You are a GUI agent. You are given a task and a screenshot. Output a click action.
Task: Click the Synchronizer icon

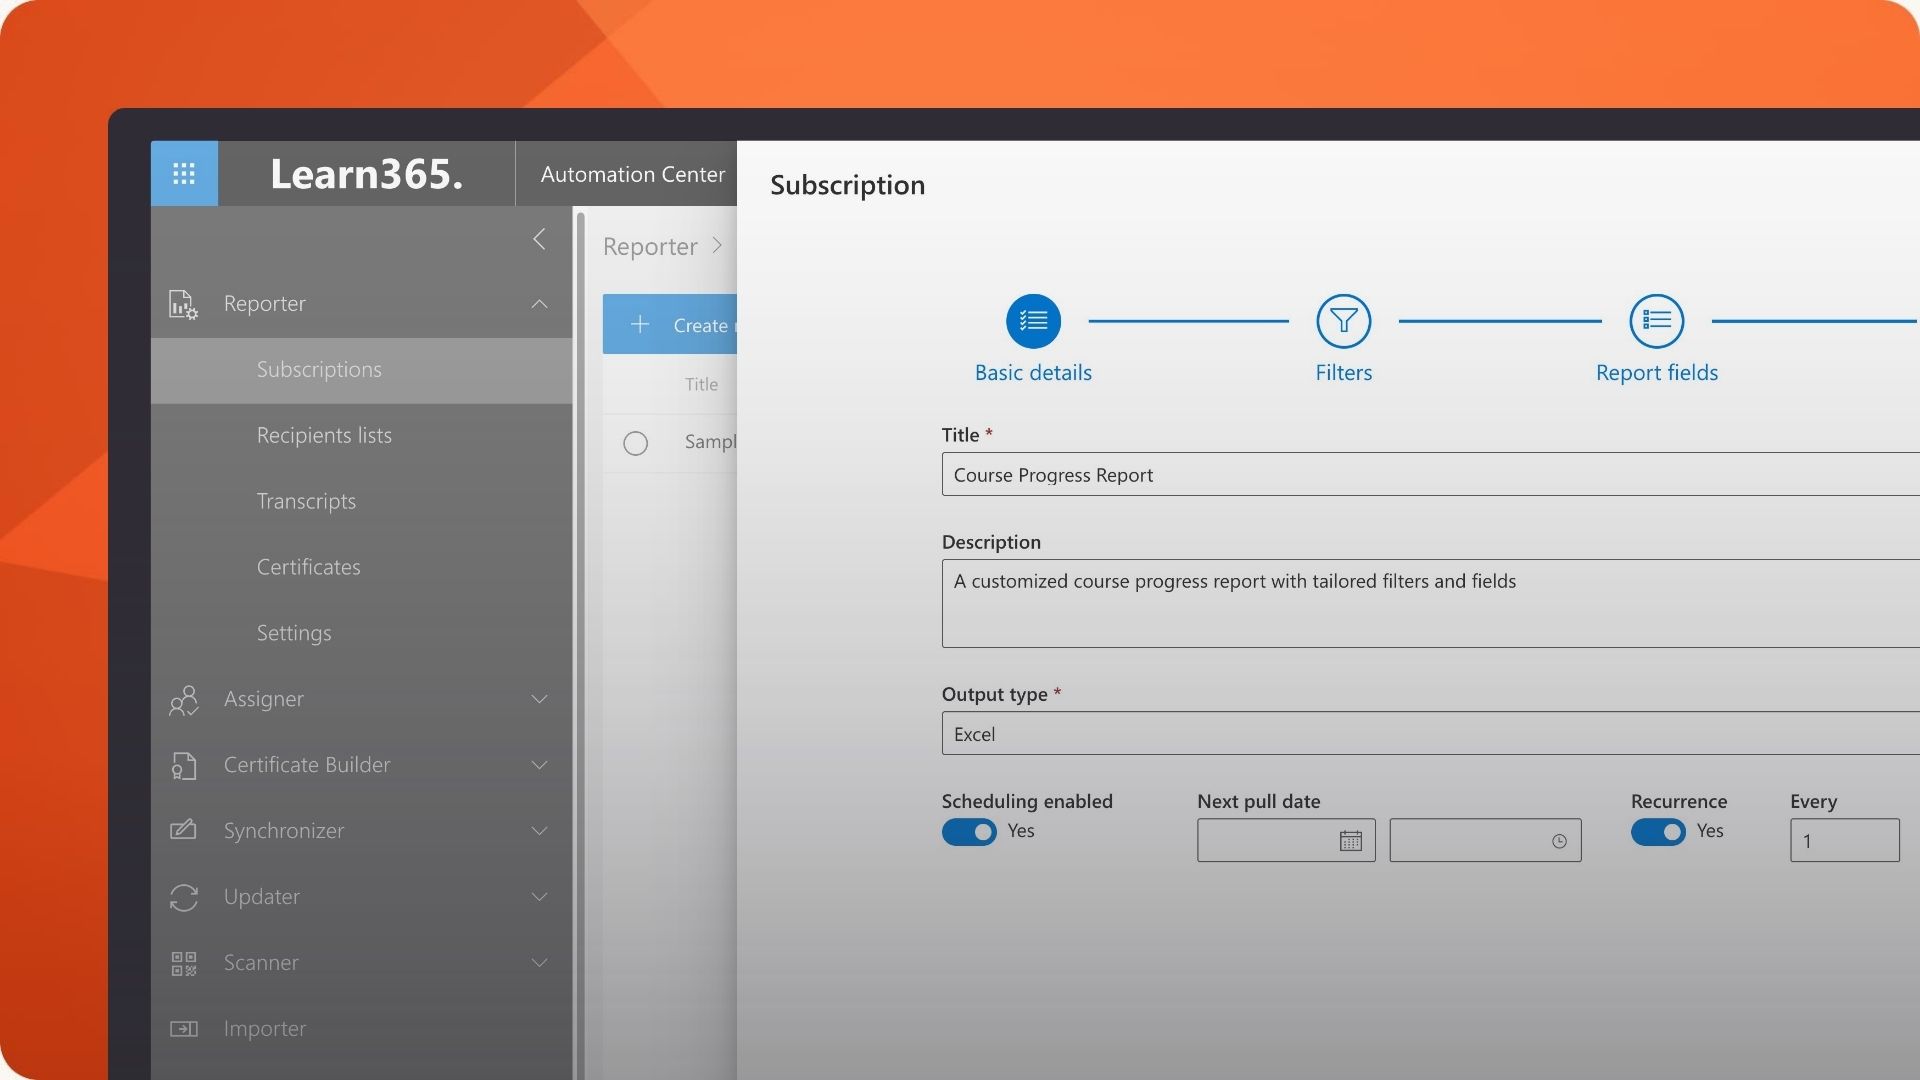click(184, 830)
